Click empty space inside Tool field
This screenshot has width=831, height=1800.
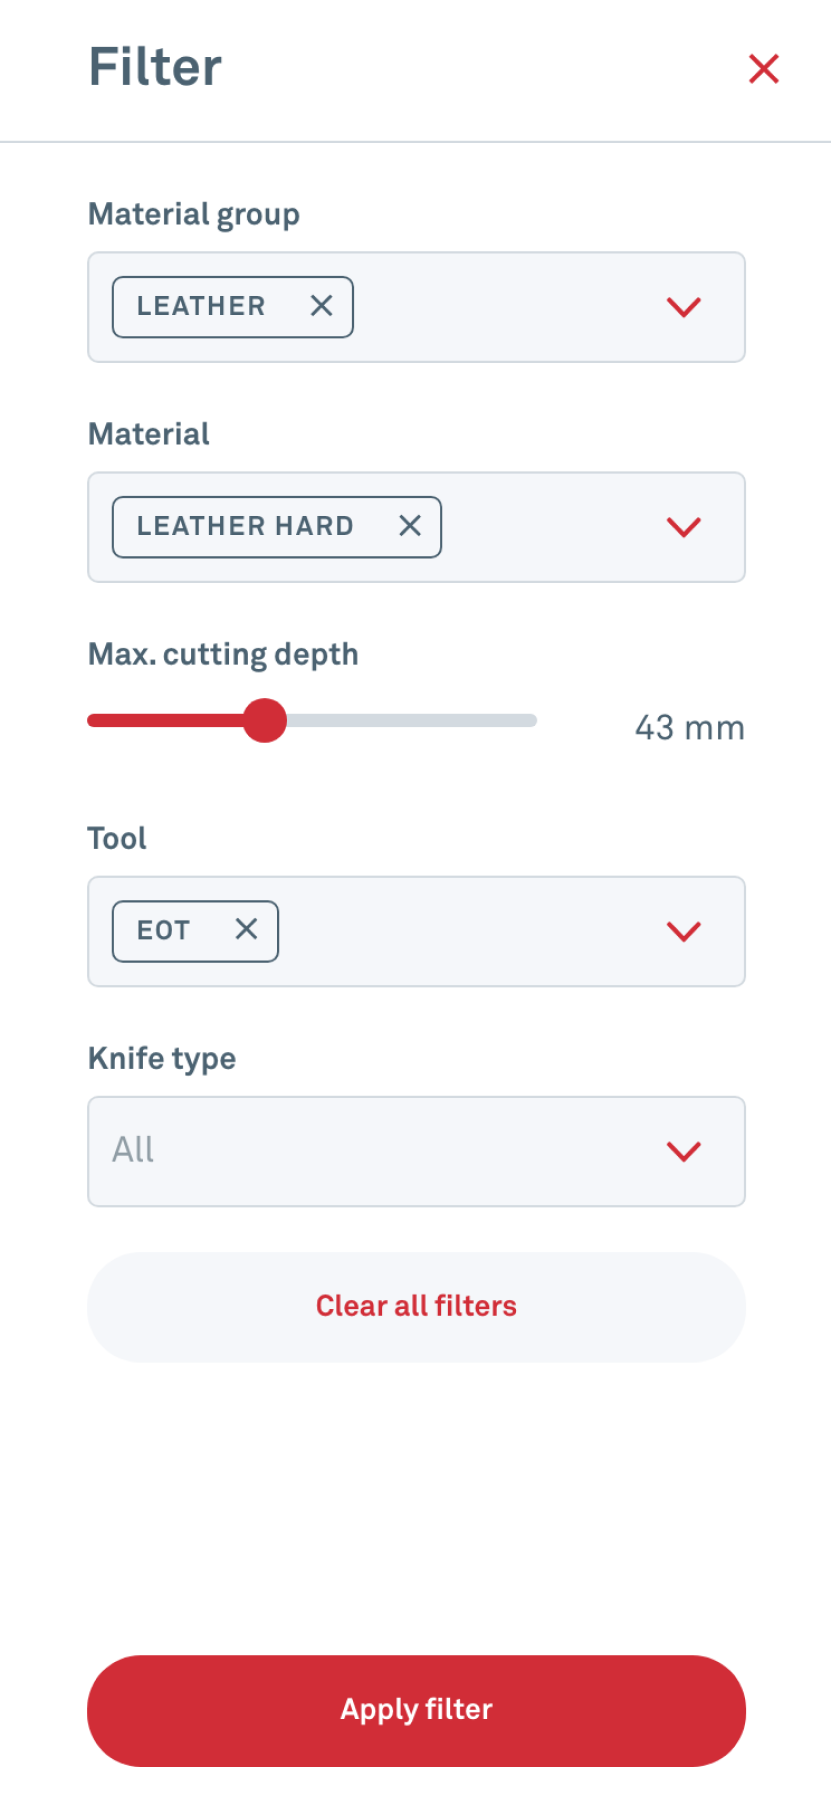(x=460, y=931)
